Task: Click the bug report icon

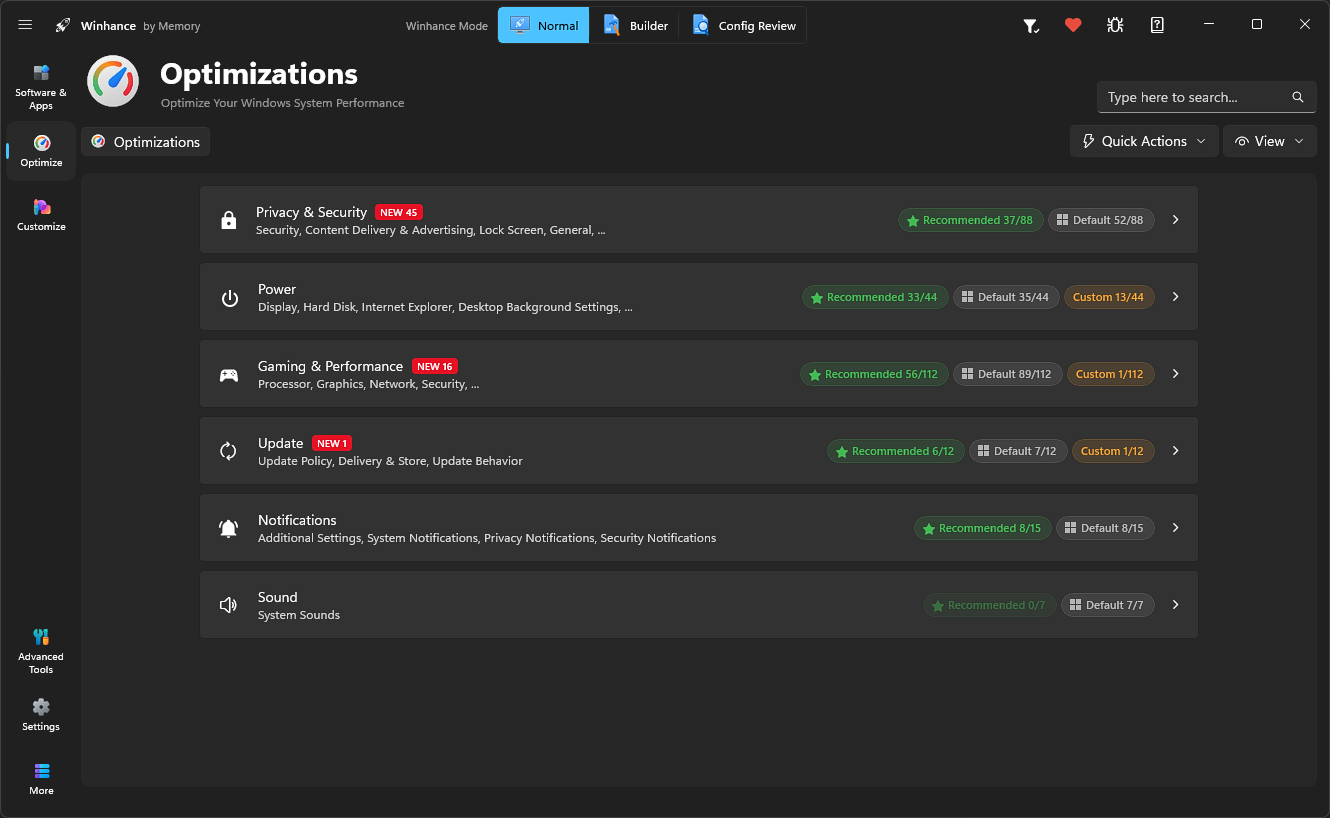Action: click(1115, 25)
